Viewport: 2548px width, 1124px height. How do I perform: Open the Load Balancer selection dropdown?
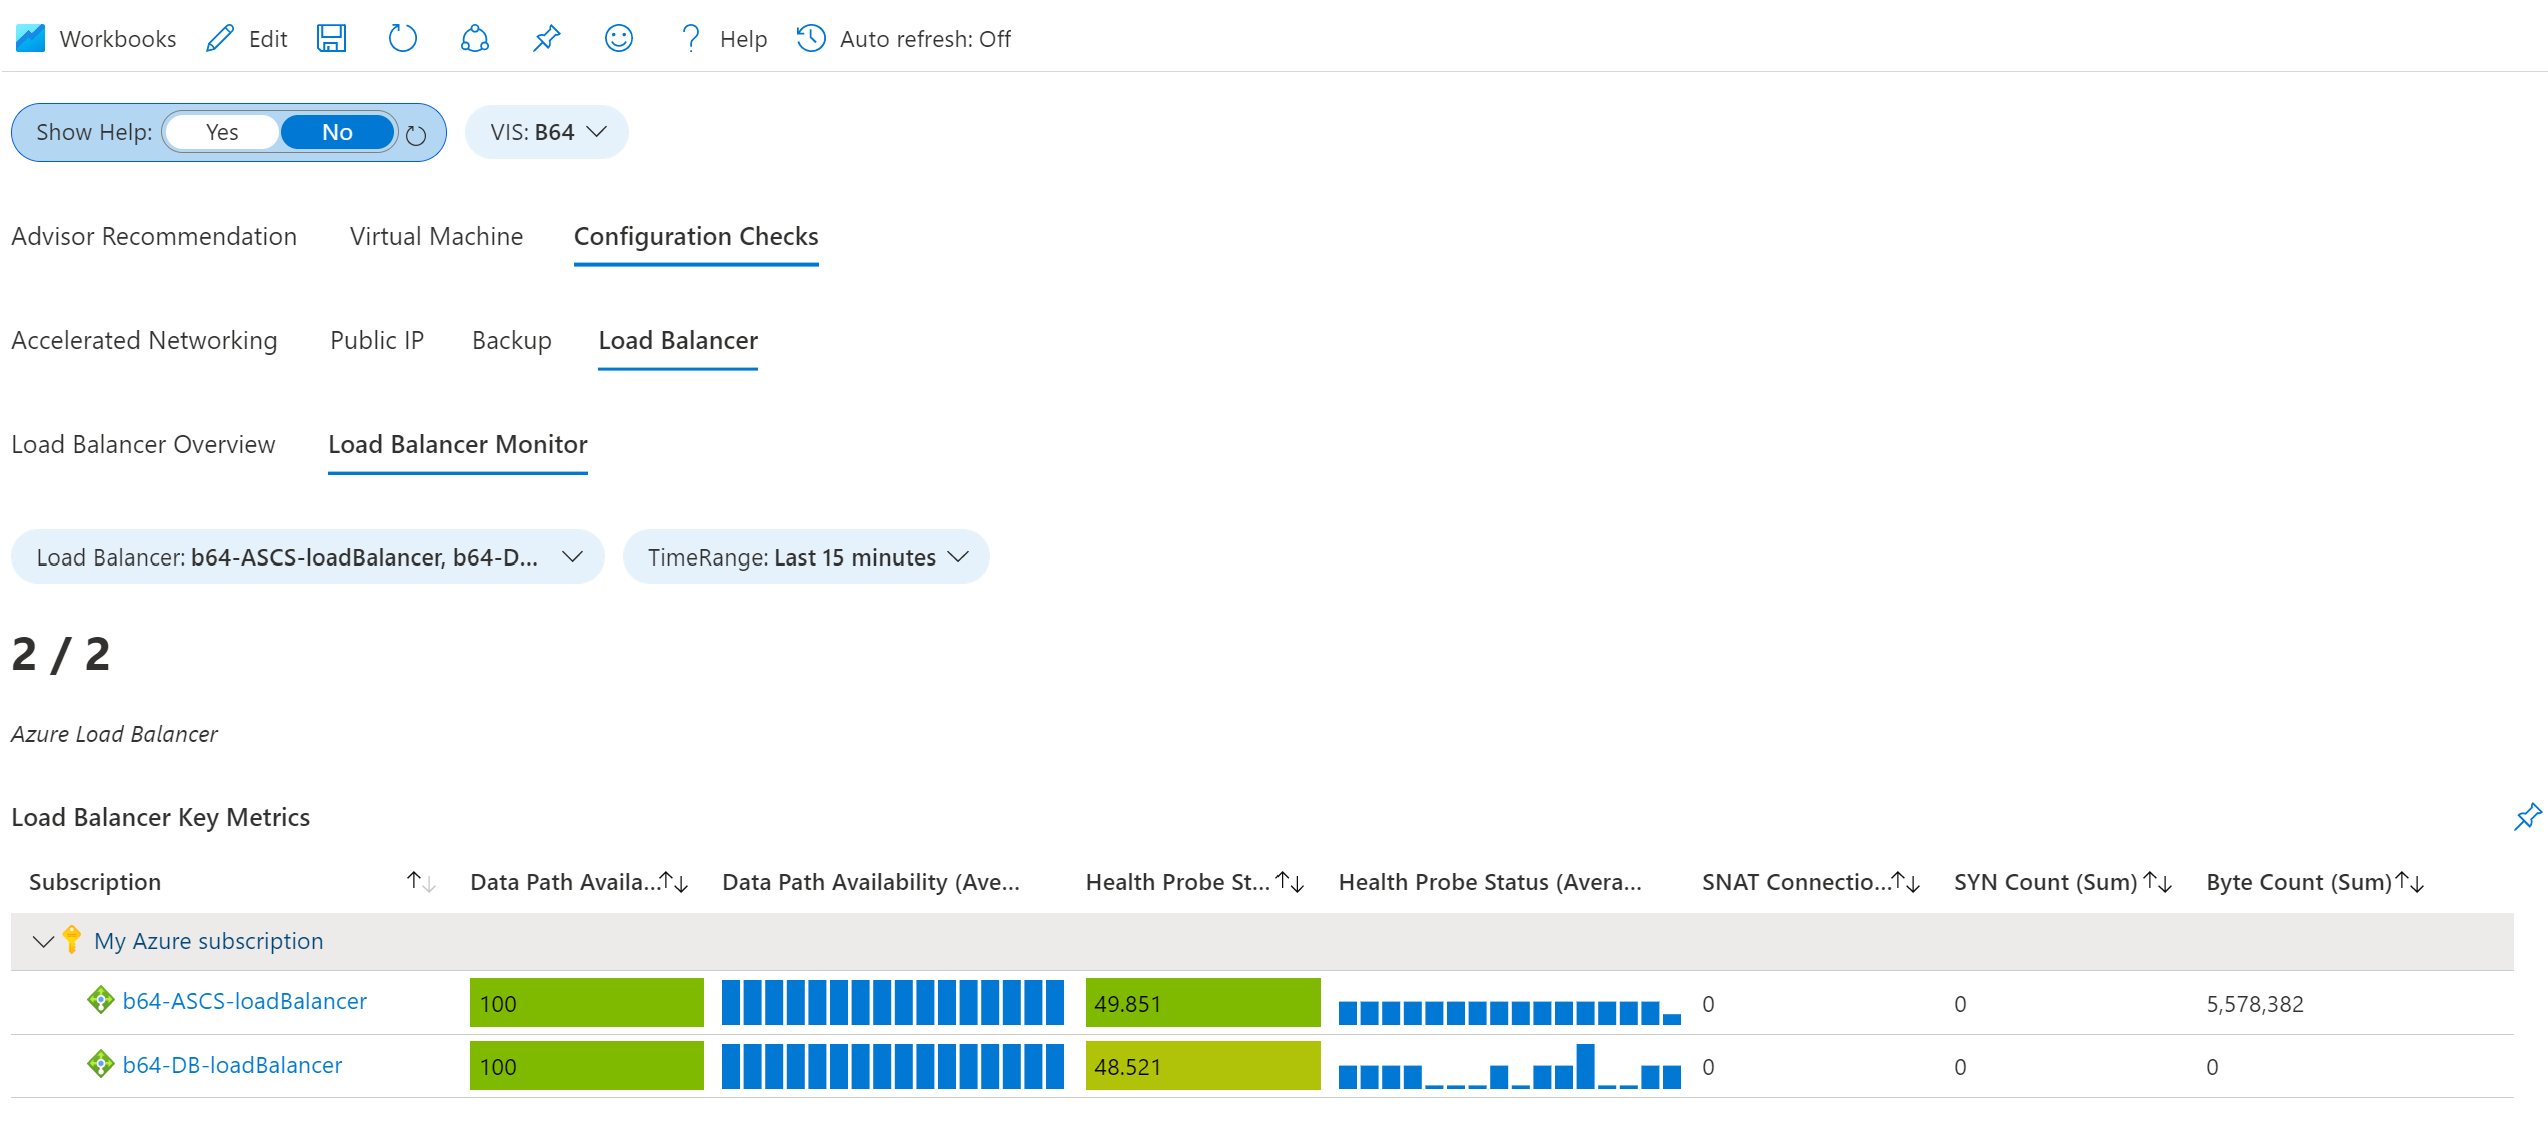[308, 557]
